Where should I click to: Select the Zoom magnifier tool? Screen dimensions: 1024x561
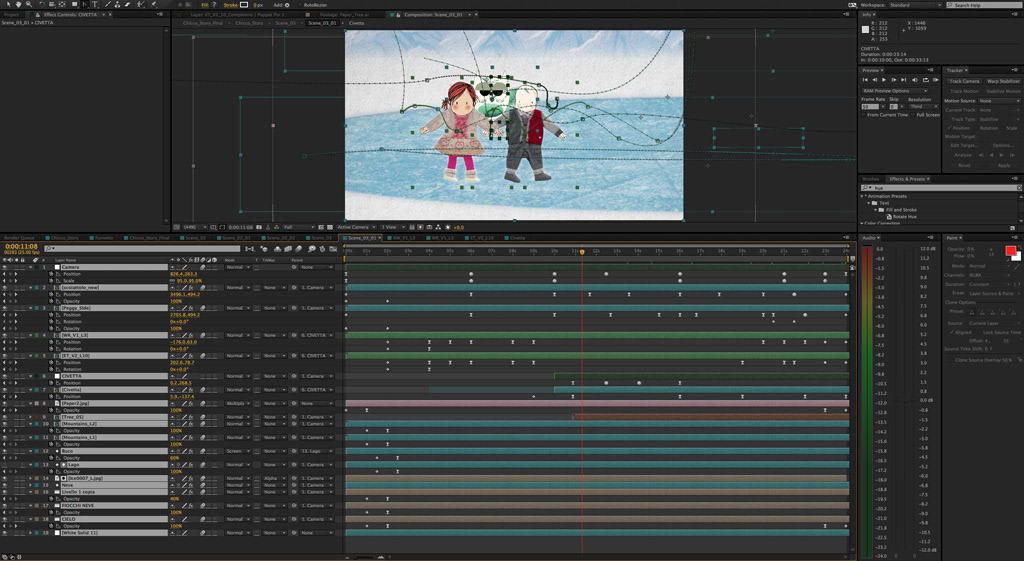point(29,4)
